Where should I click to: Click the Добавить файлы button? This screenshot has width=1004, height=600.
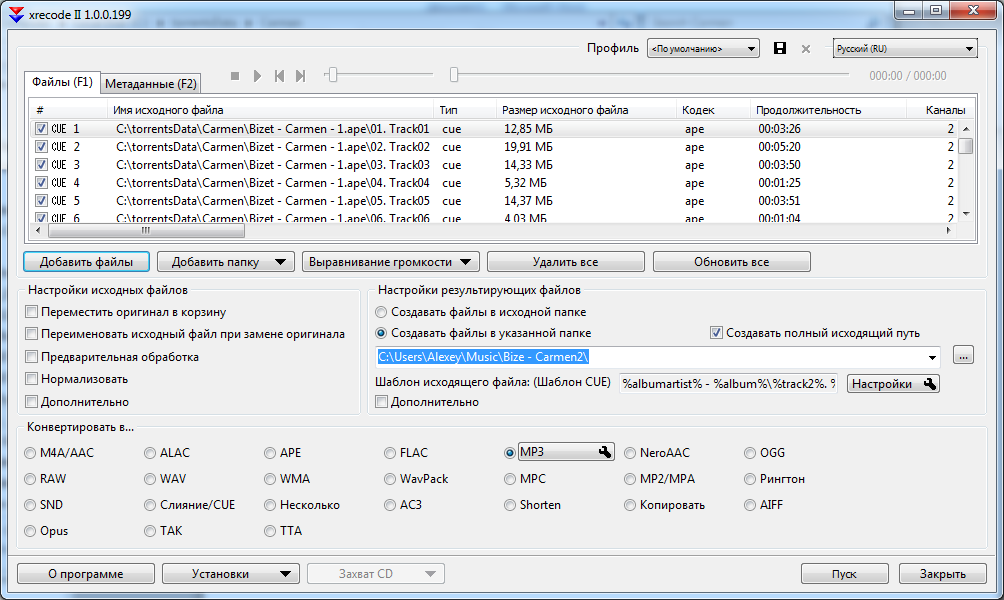point(86,262)
